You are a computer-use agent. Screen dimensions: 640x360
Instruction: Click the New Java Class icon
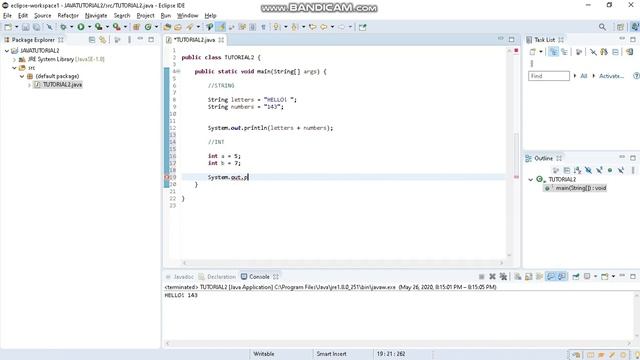coord(148,27)
